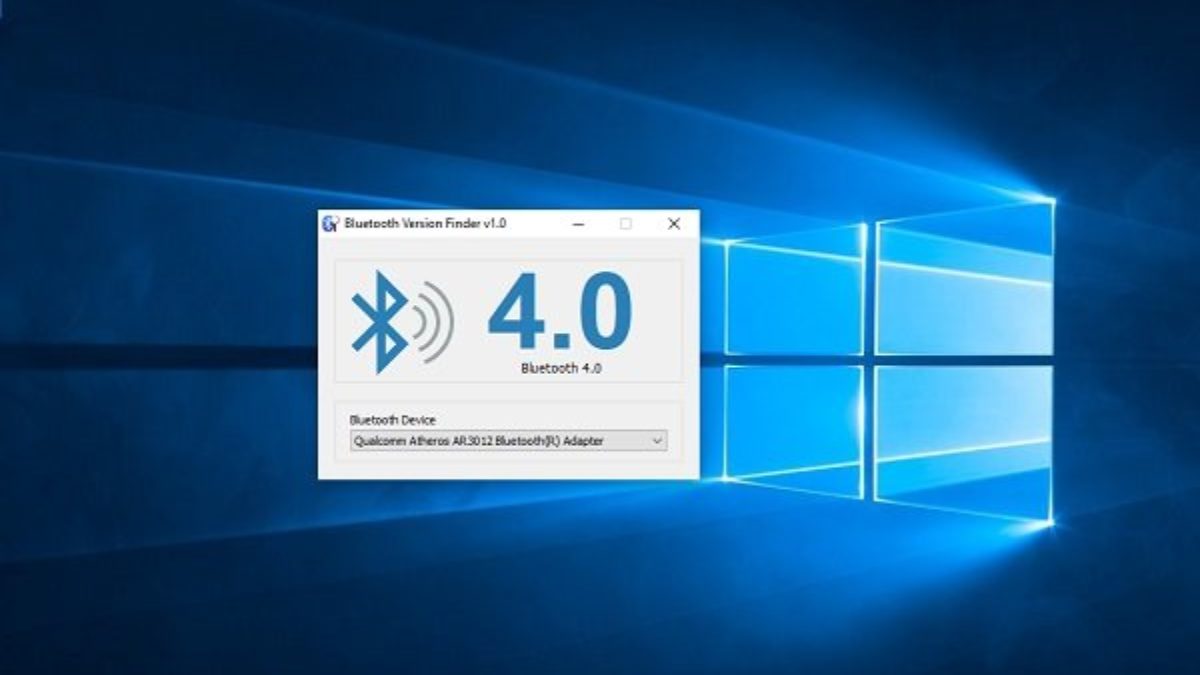
Task: Click the 'Bluetooth Version Finder v1.0' window title
Action: click(425, 223)
